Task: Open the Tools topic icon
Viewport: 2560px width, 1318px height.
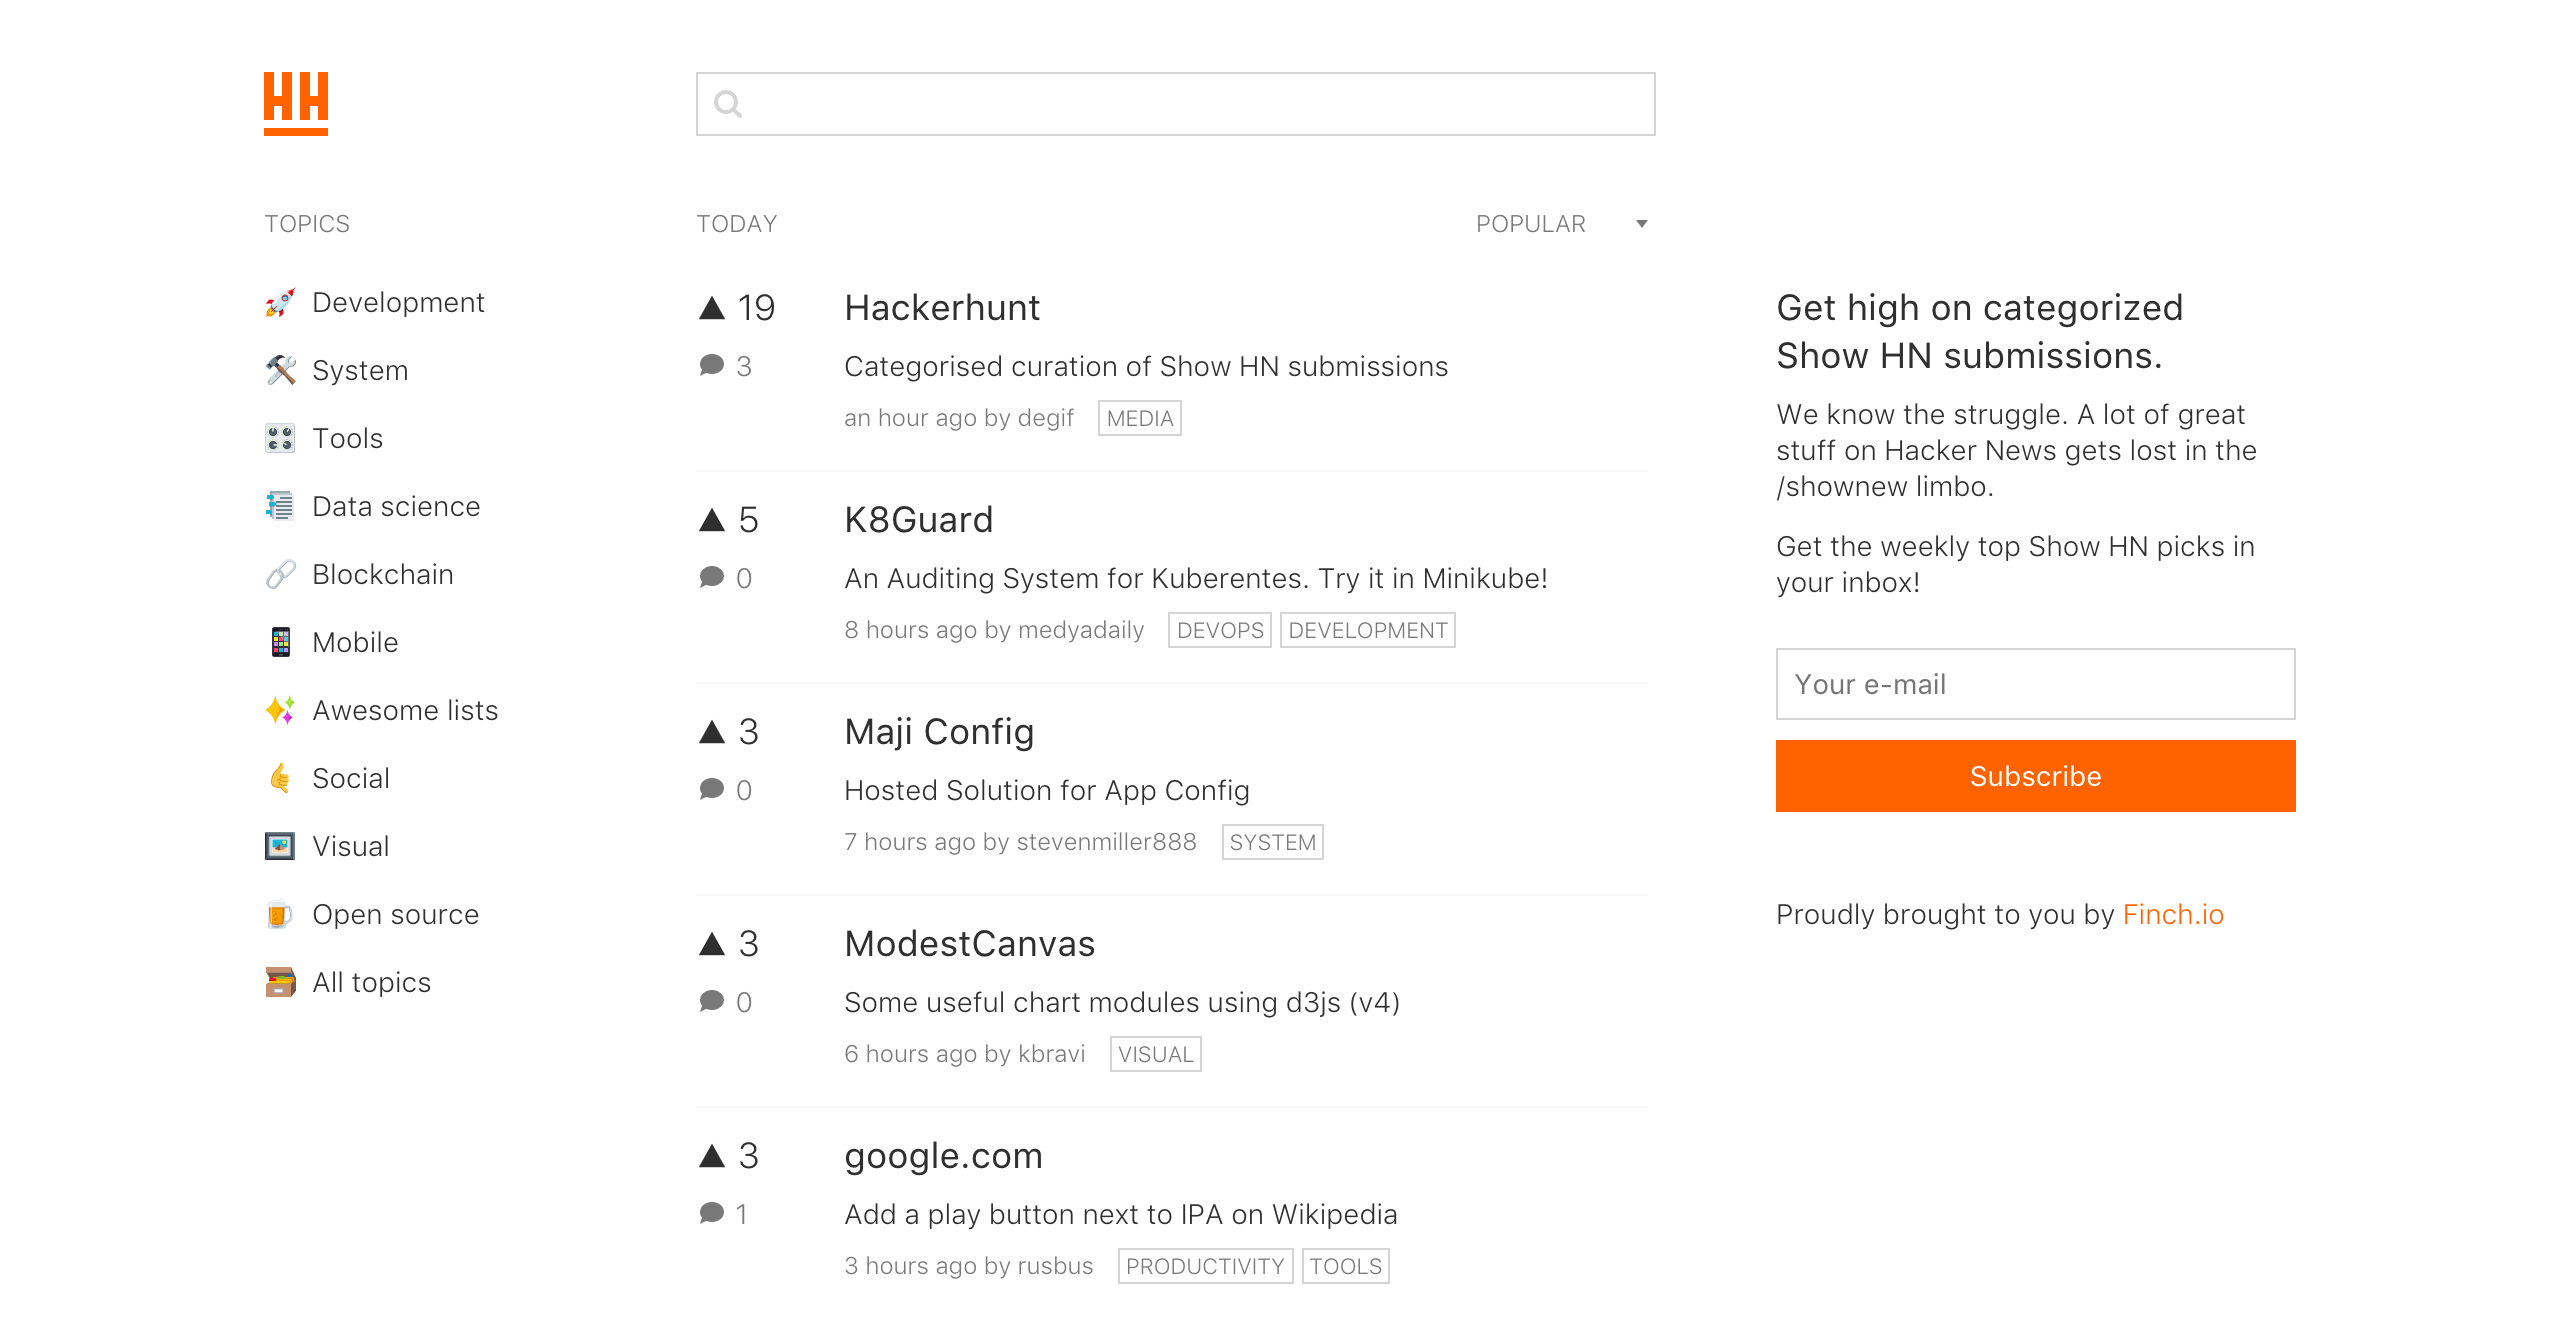Action: click(x=280, y=438)
